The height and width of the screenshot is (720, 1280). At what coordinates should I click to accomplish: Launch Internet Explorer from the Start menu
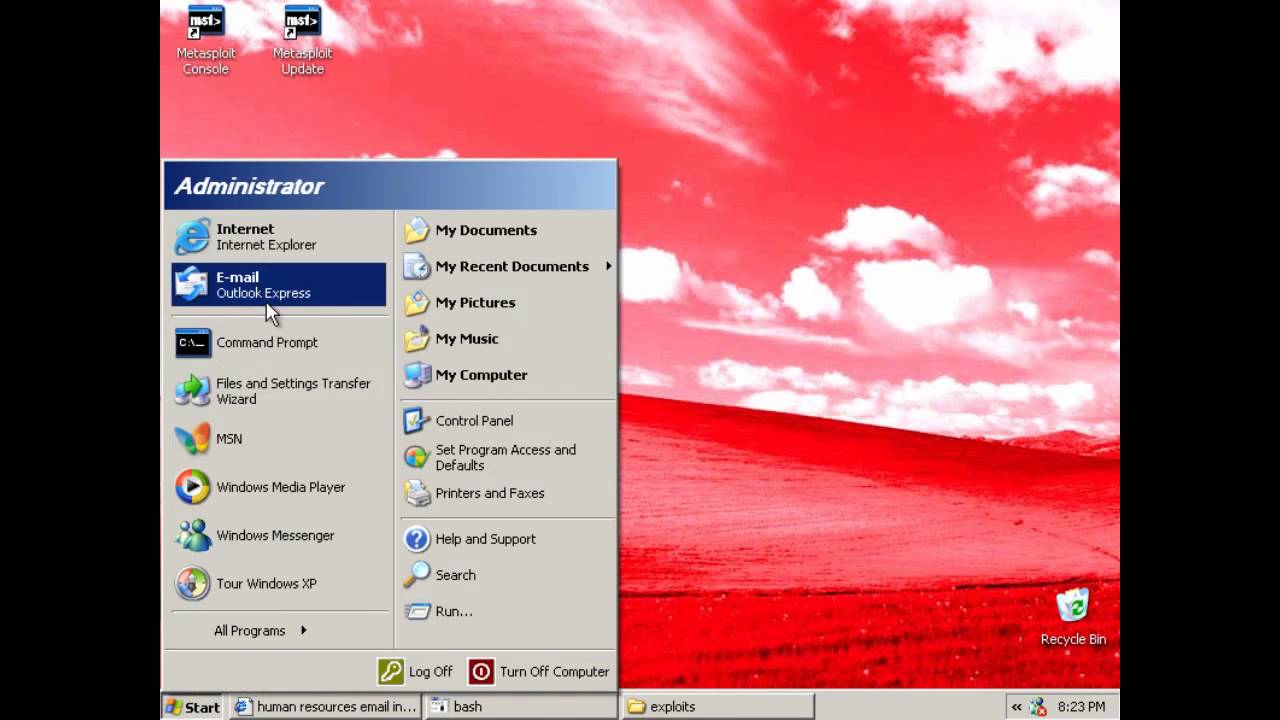coord(279,237)
